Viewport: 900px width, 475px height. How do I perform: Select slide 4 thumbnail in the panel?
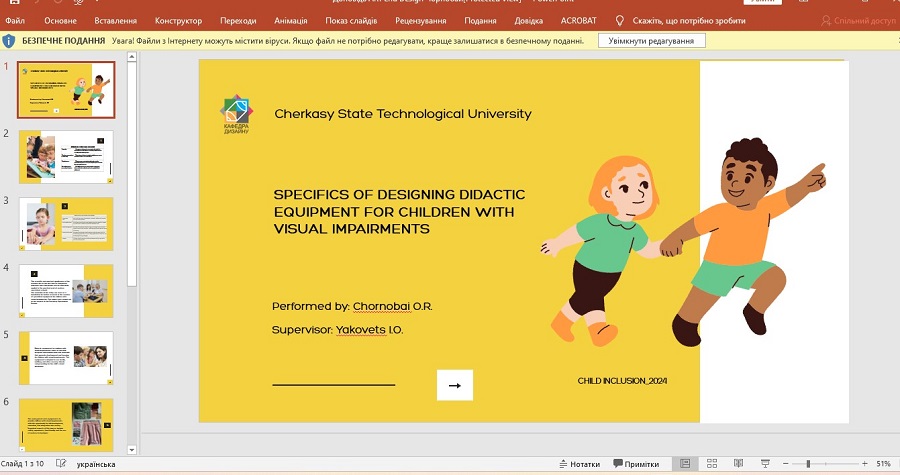[x=66, y=291]
